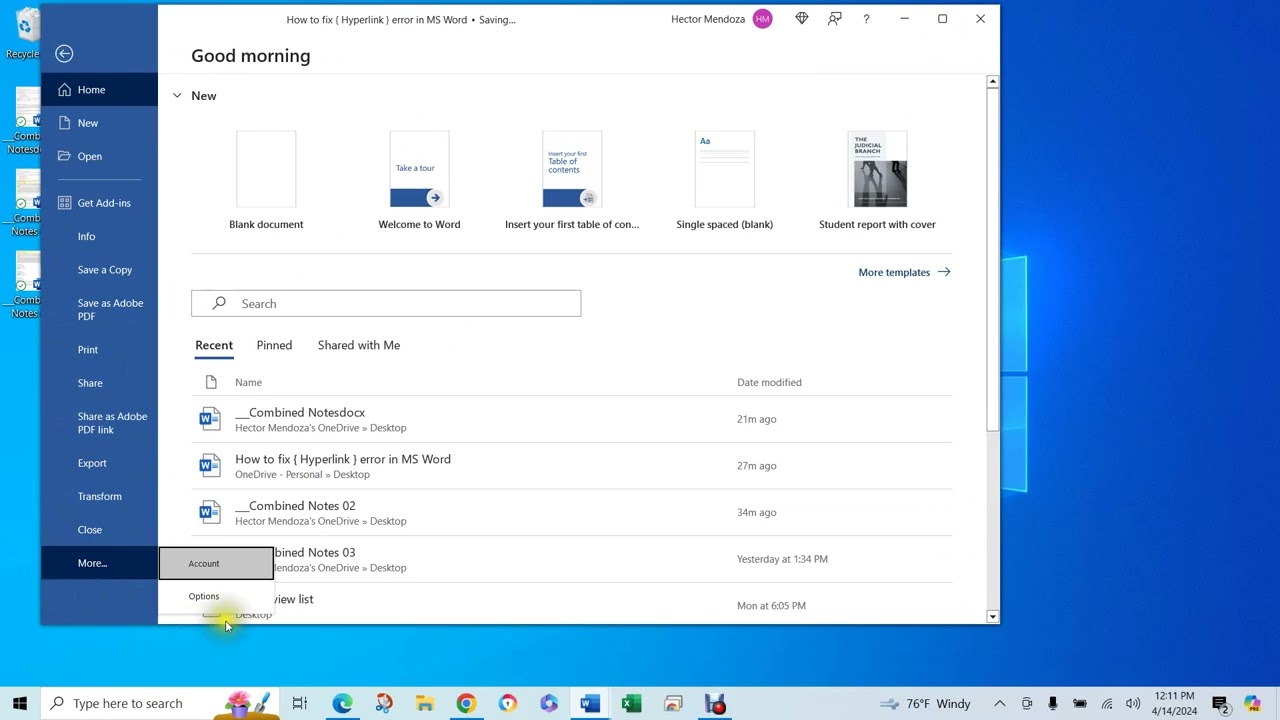This screenshot has height=720, width=1280.
Task: Click the microphone tray icon
Action: (x=1053, y=703)
